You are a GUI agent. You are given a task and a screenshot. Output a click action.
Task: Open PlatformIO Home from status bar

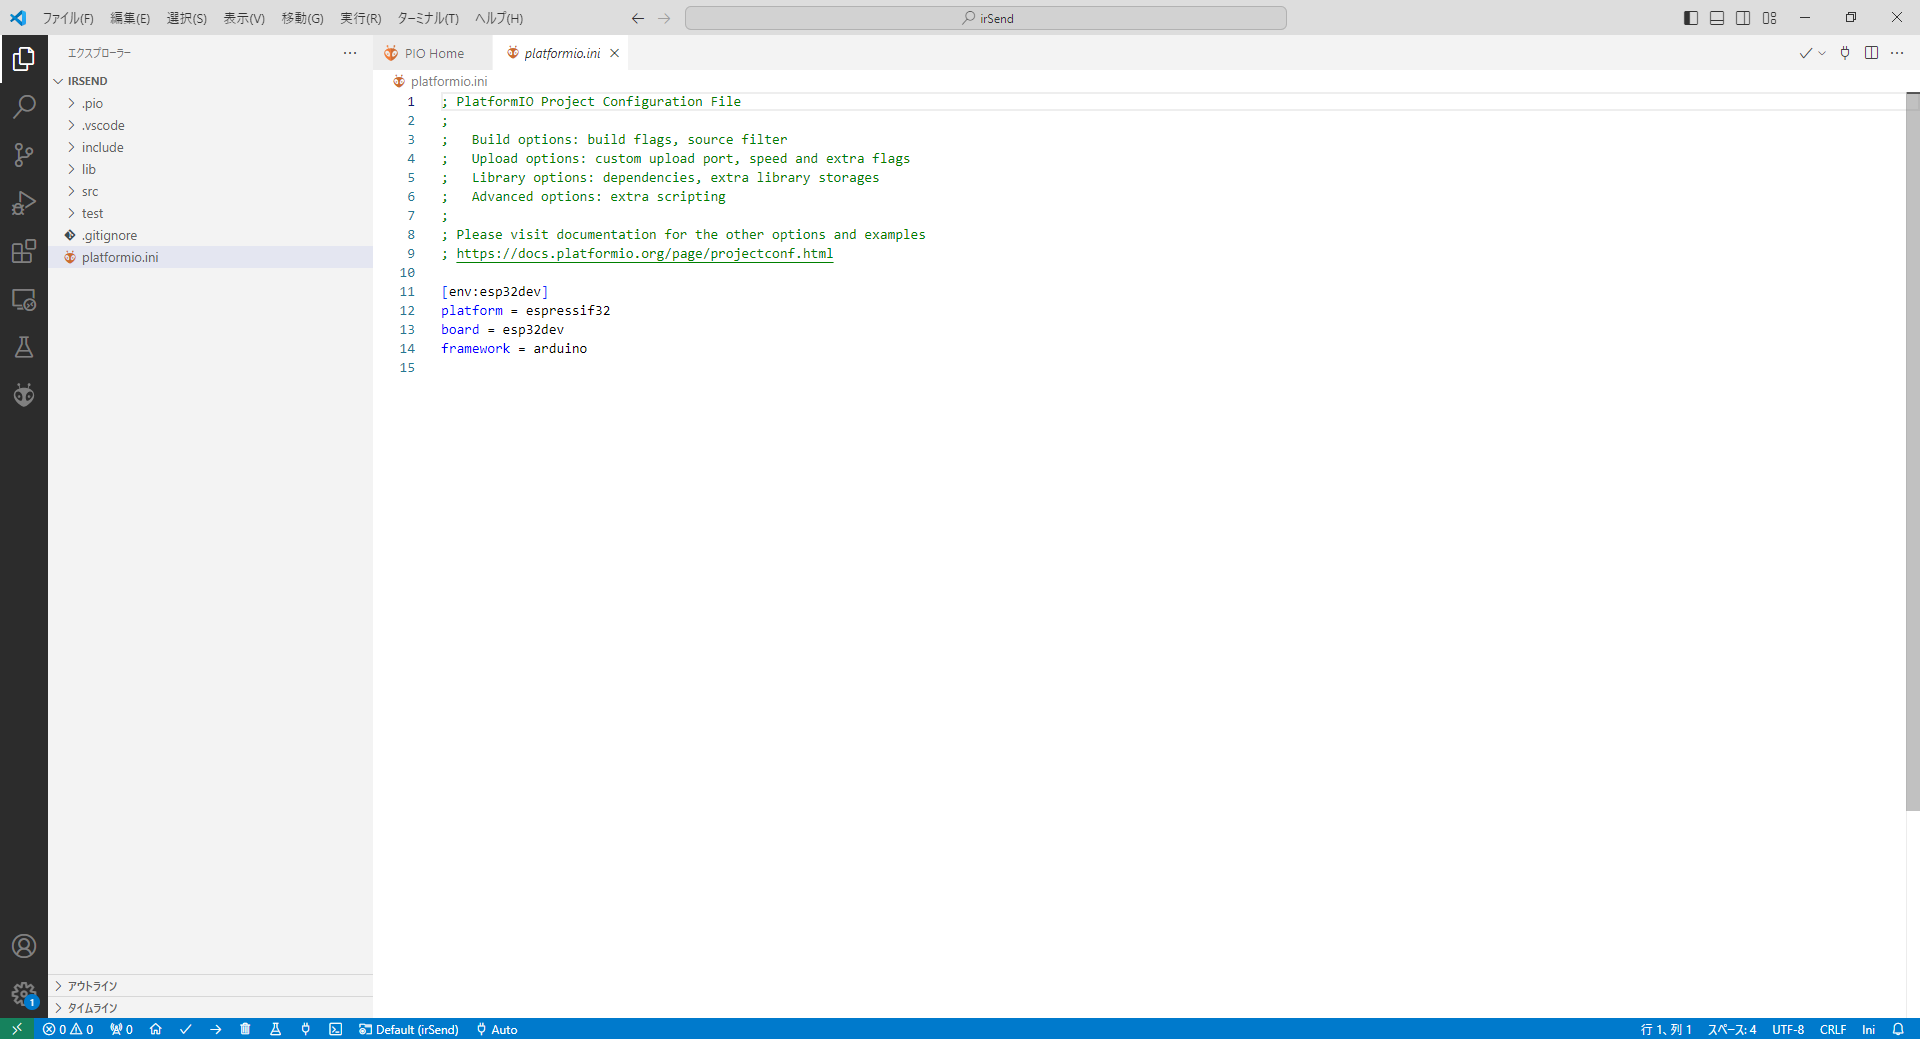click(155, 1029)
